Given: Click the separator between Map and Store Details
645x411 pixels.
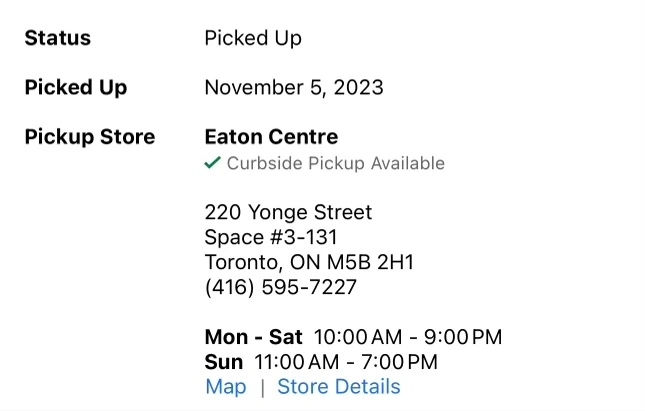Looking at the screenshot, I should click(x=262, y=388).
